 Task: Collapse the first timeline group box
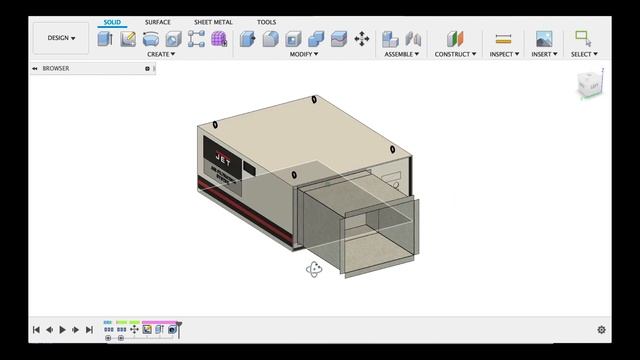(x=108, y=338)
